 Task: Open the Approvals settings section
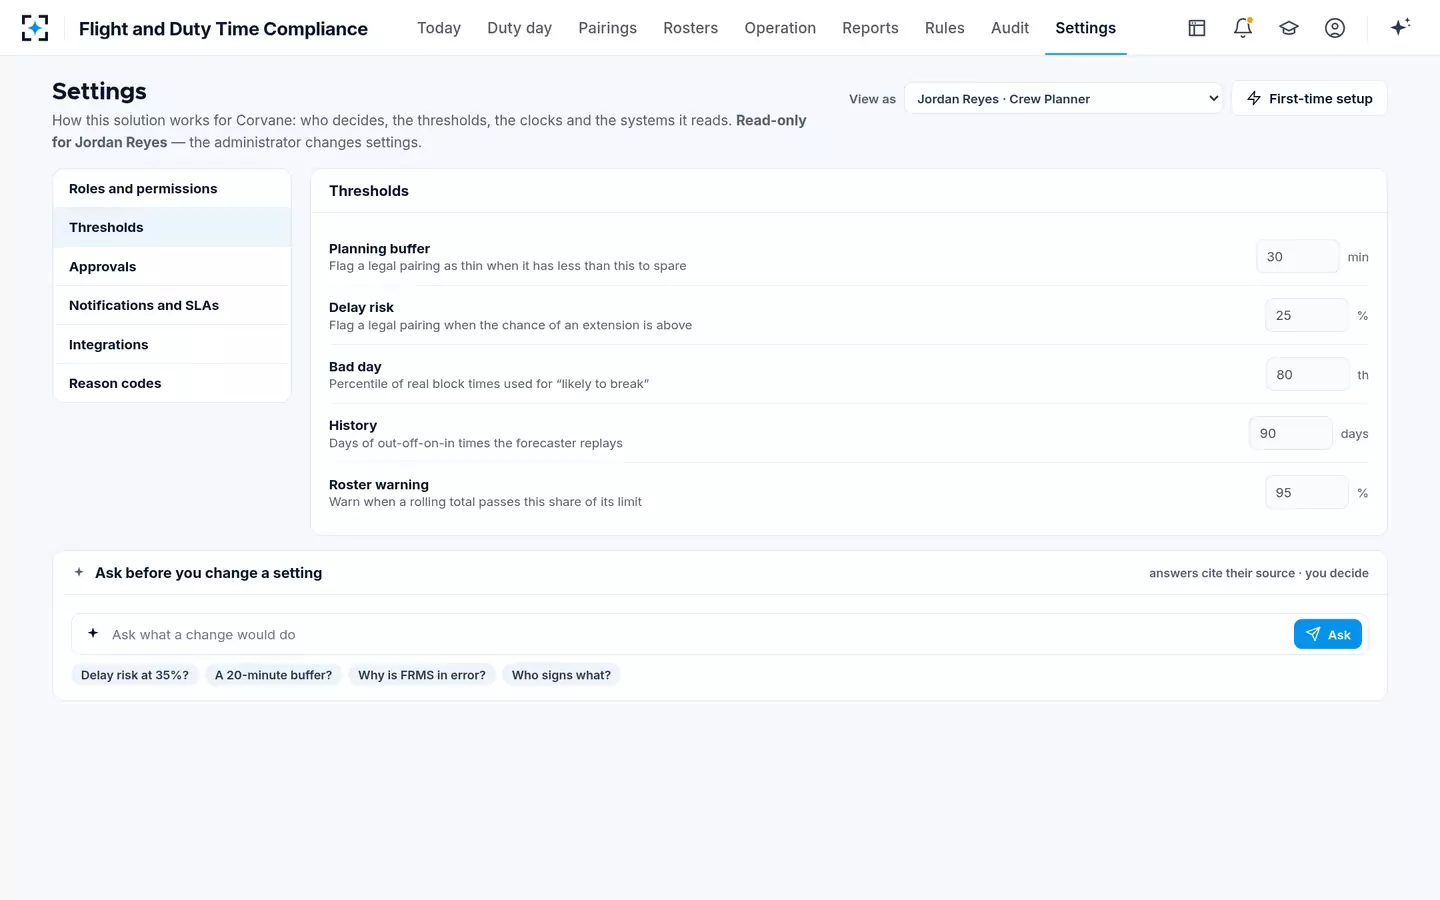(x=172, y=267)
